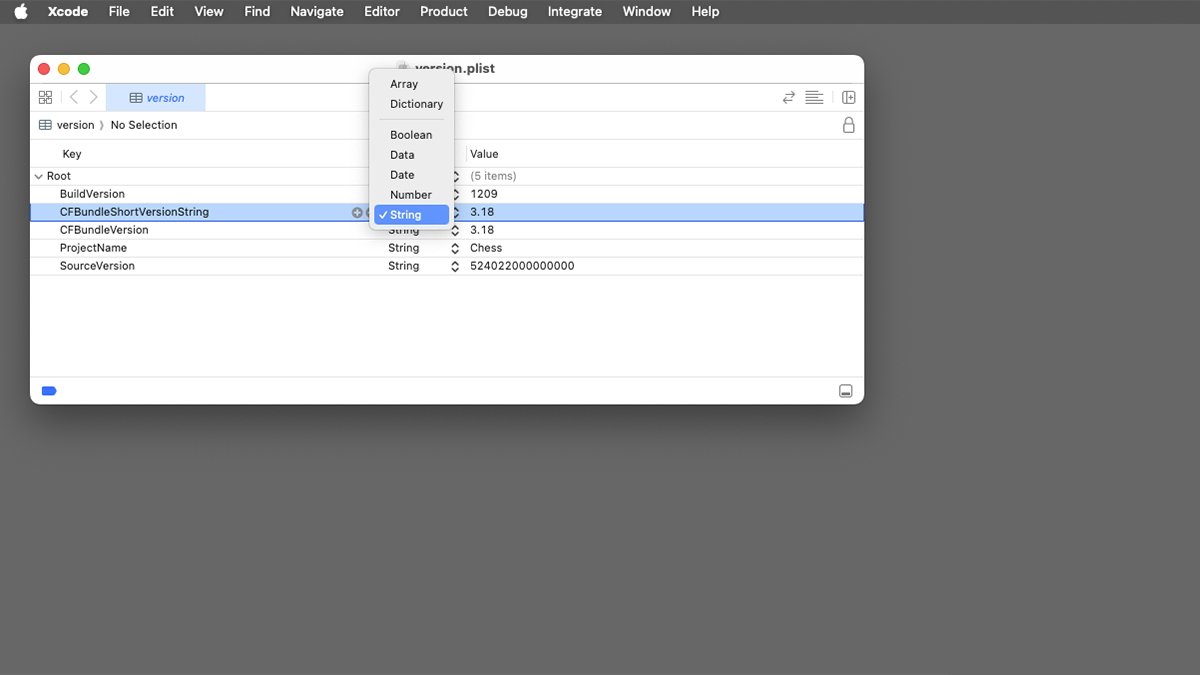Collapse the Root disclosure triangle
The height and width of the screenshot is (675, 1200).
39,176
